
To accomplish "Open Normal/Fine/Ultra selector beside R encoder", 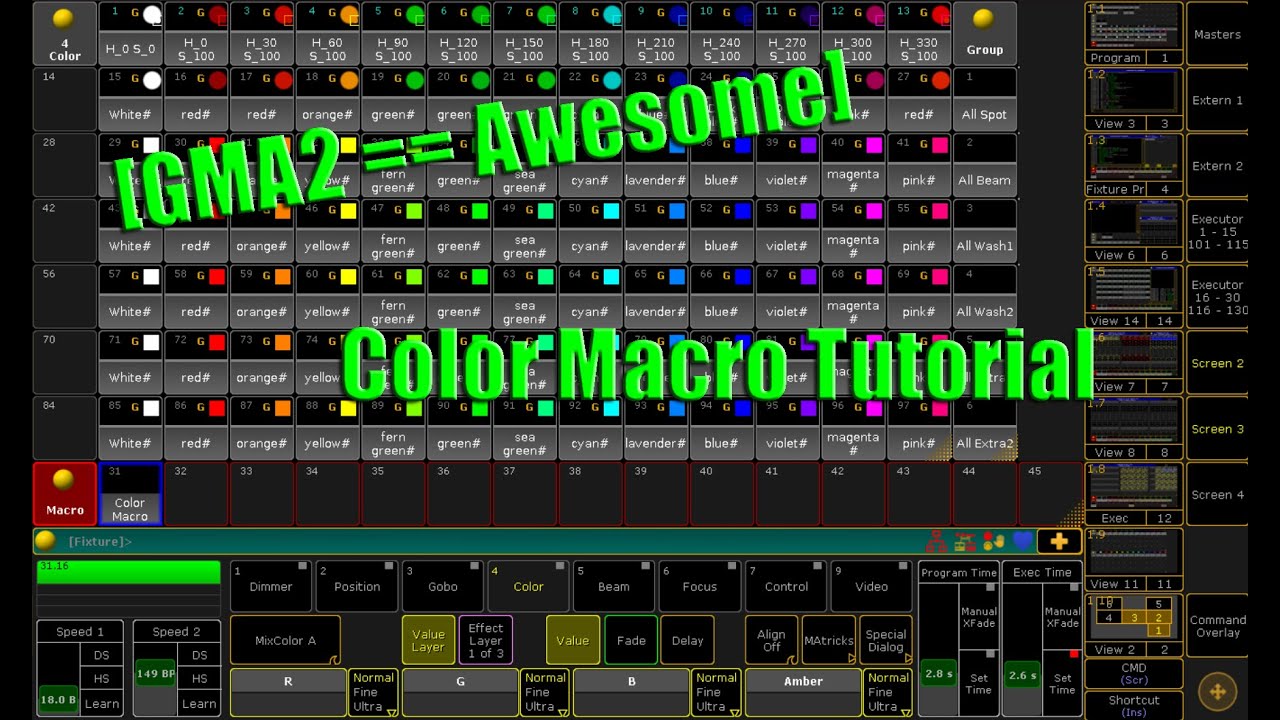I will pyautogui.click(x=373, y=692).
